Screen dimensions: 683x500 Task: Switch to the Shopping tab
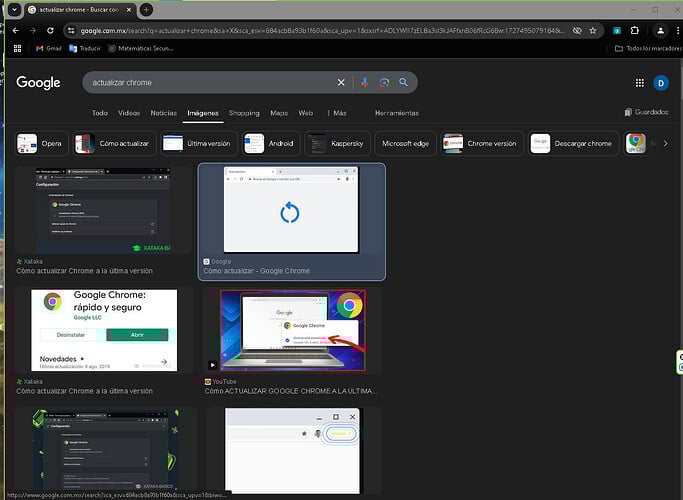(244, 113)
